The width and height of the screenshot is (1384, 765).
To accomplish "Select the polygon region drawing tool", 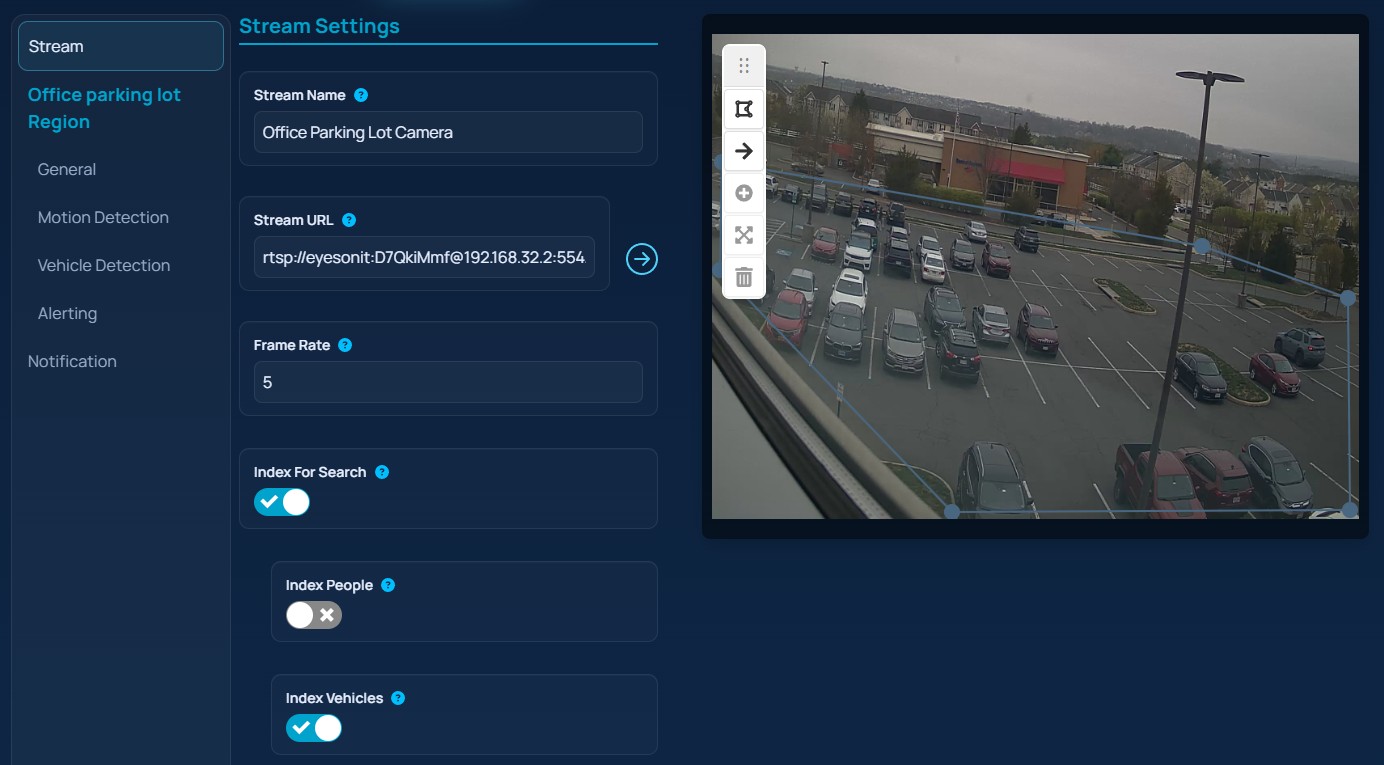I will point(743,109).
